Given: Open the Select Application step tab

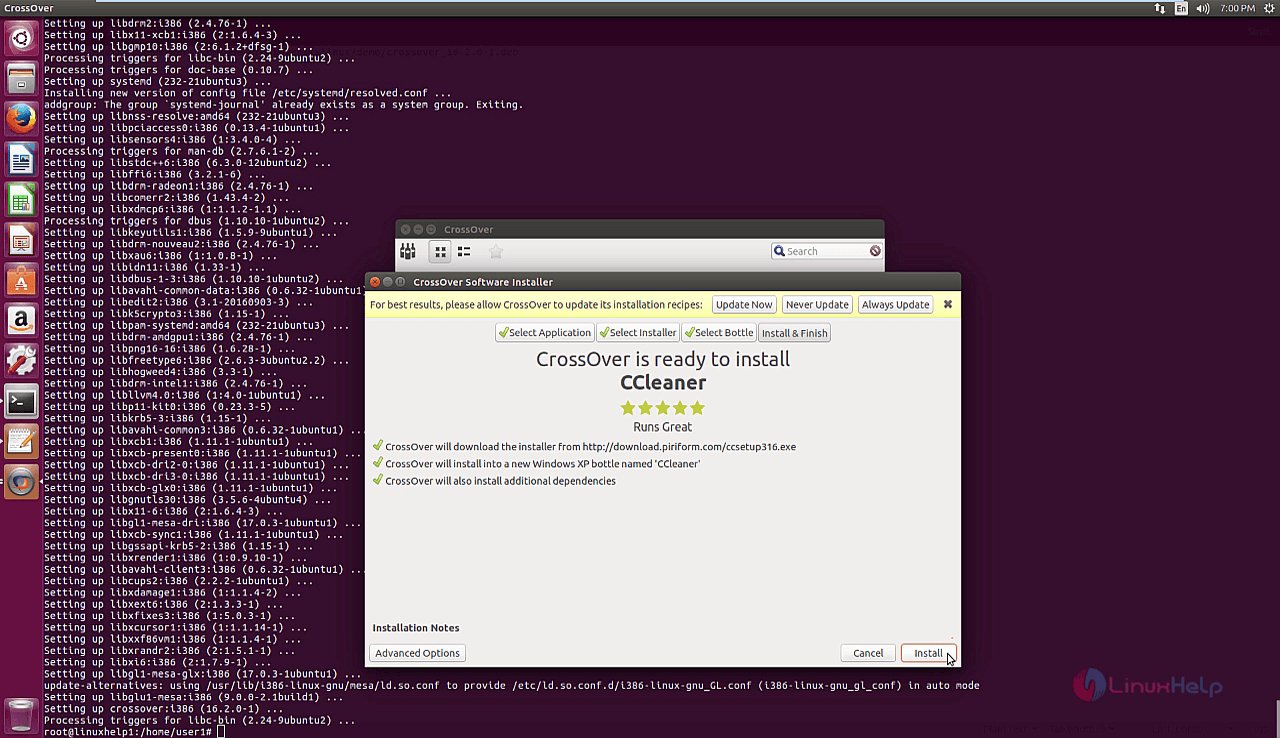Looking at the screenshot, I should click(545, 333).
